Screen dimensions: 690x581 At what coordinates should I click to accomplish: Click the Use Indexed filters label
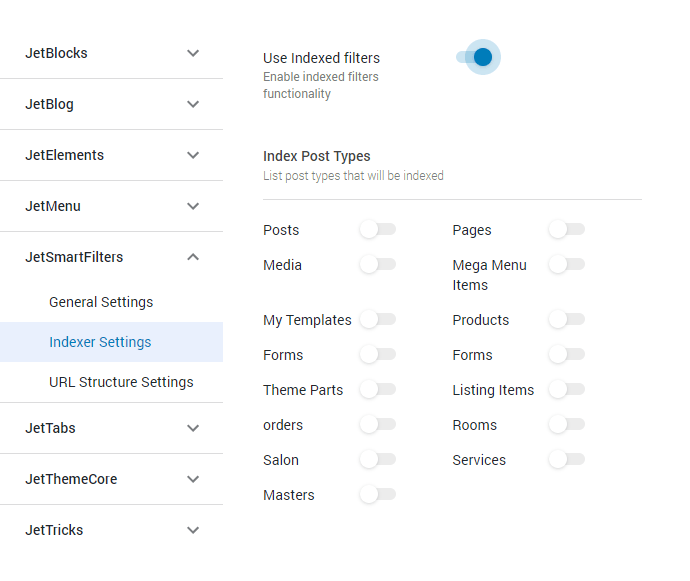tap(321, 58)
